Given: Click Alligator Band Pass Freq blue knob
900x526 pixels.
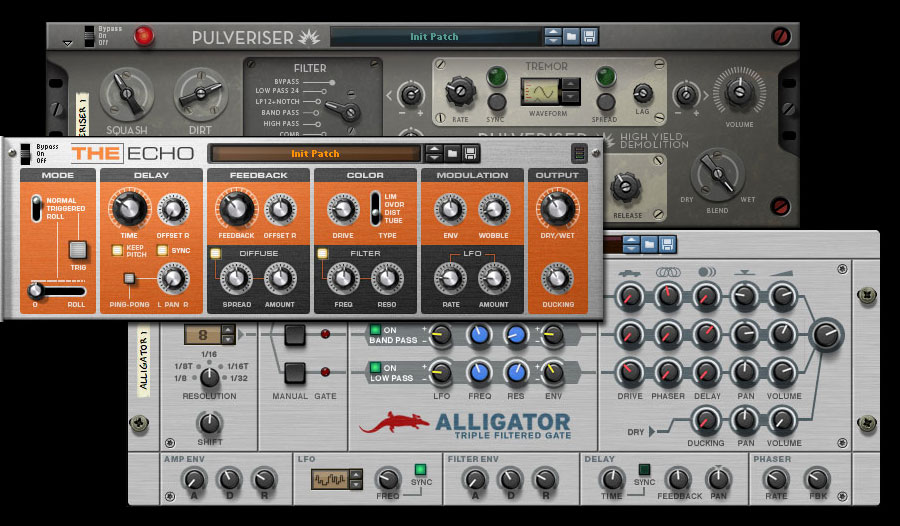Looking at the screenshot, I should pos(478,335).
